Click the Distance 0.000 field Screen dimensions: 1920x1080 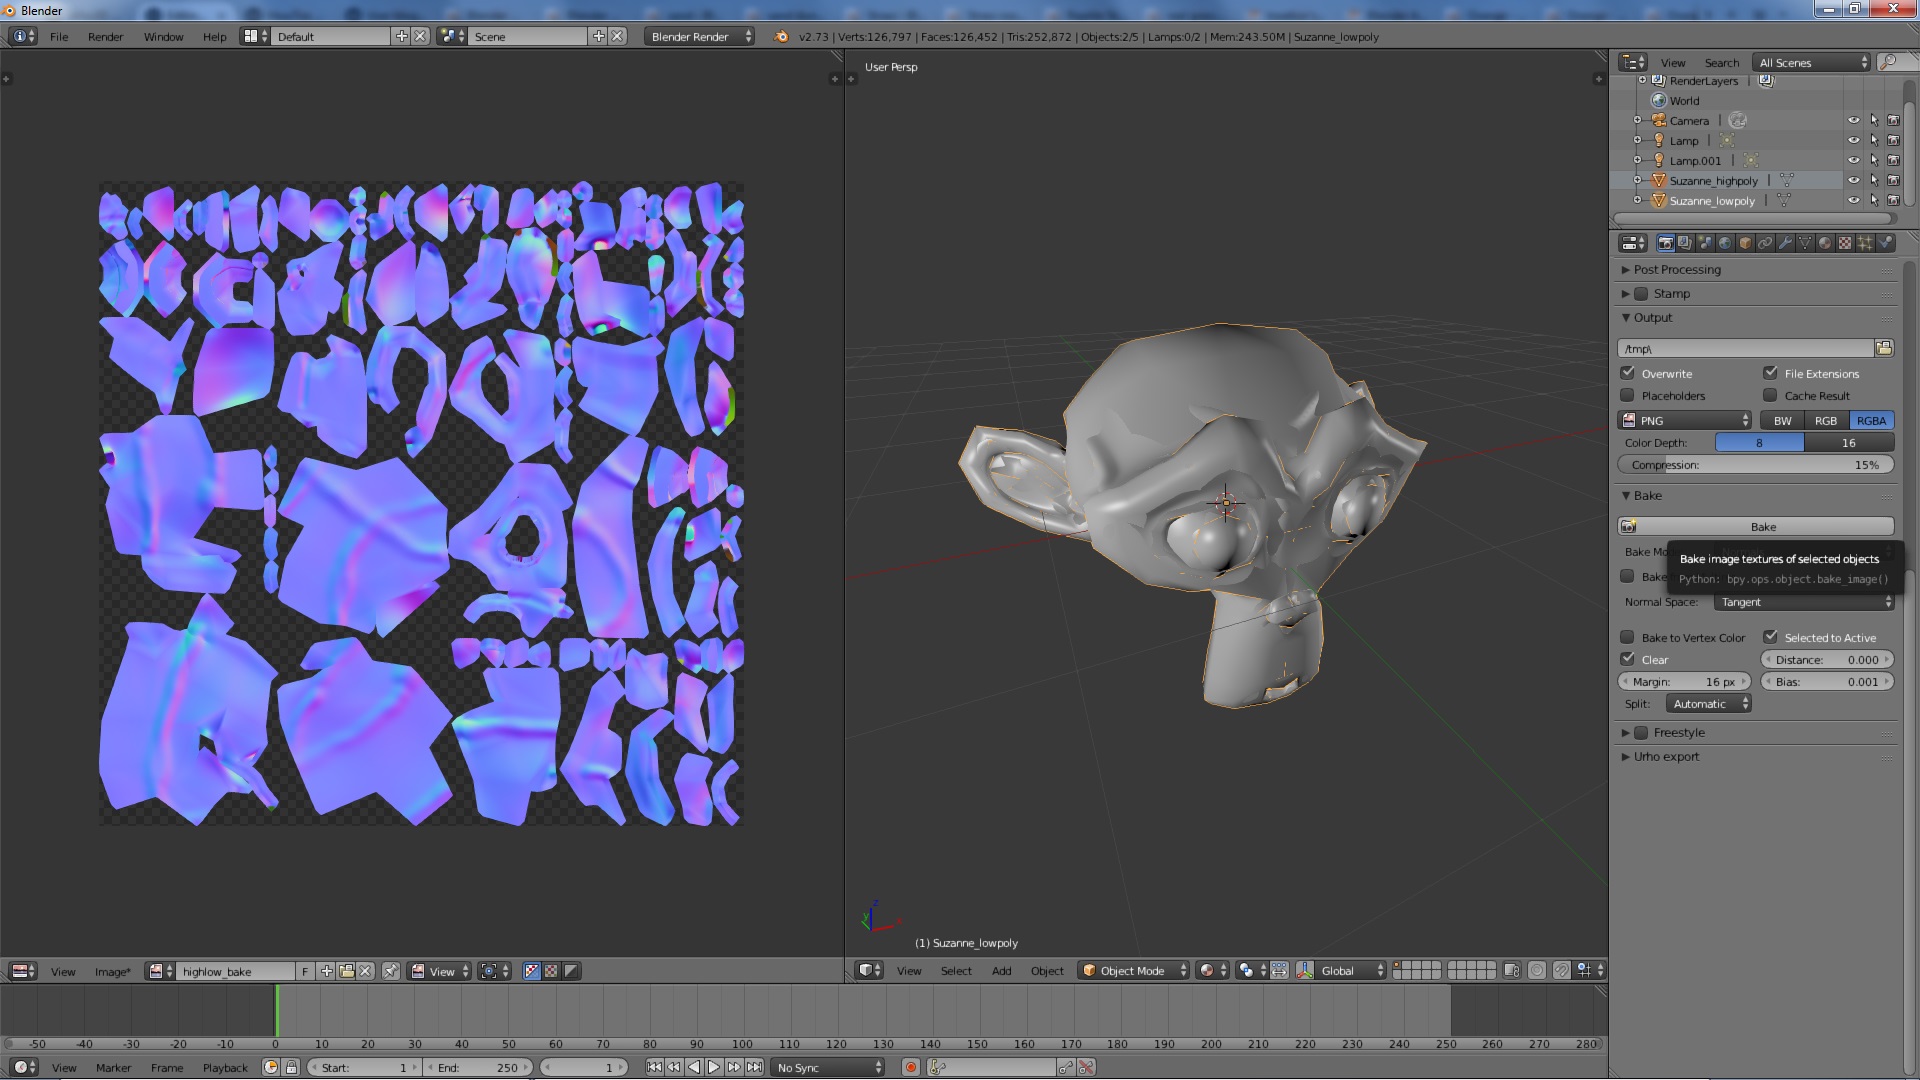coord(1827,660)
